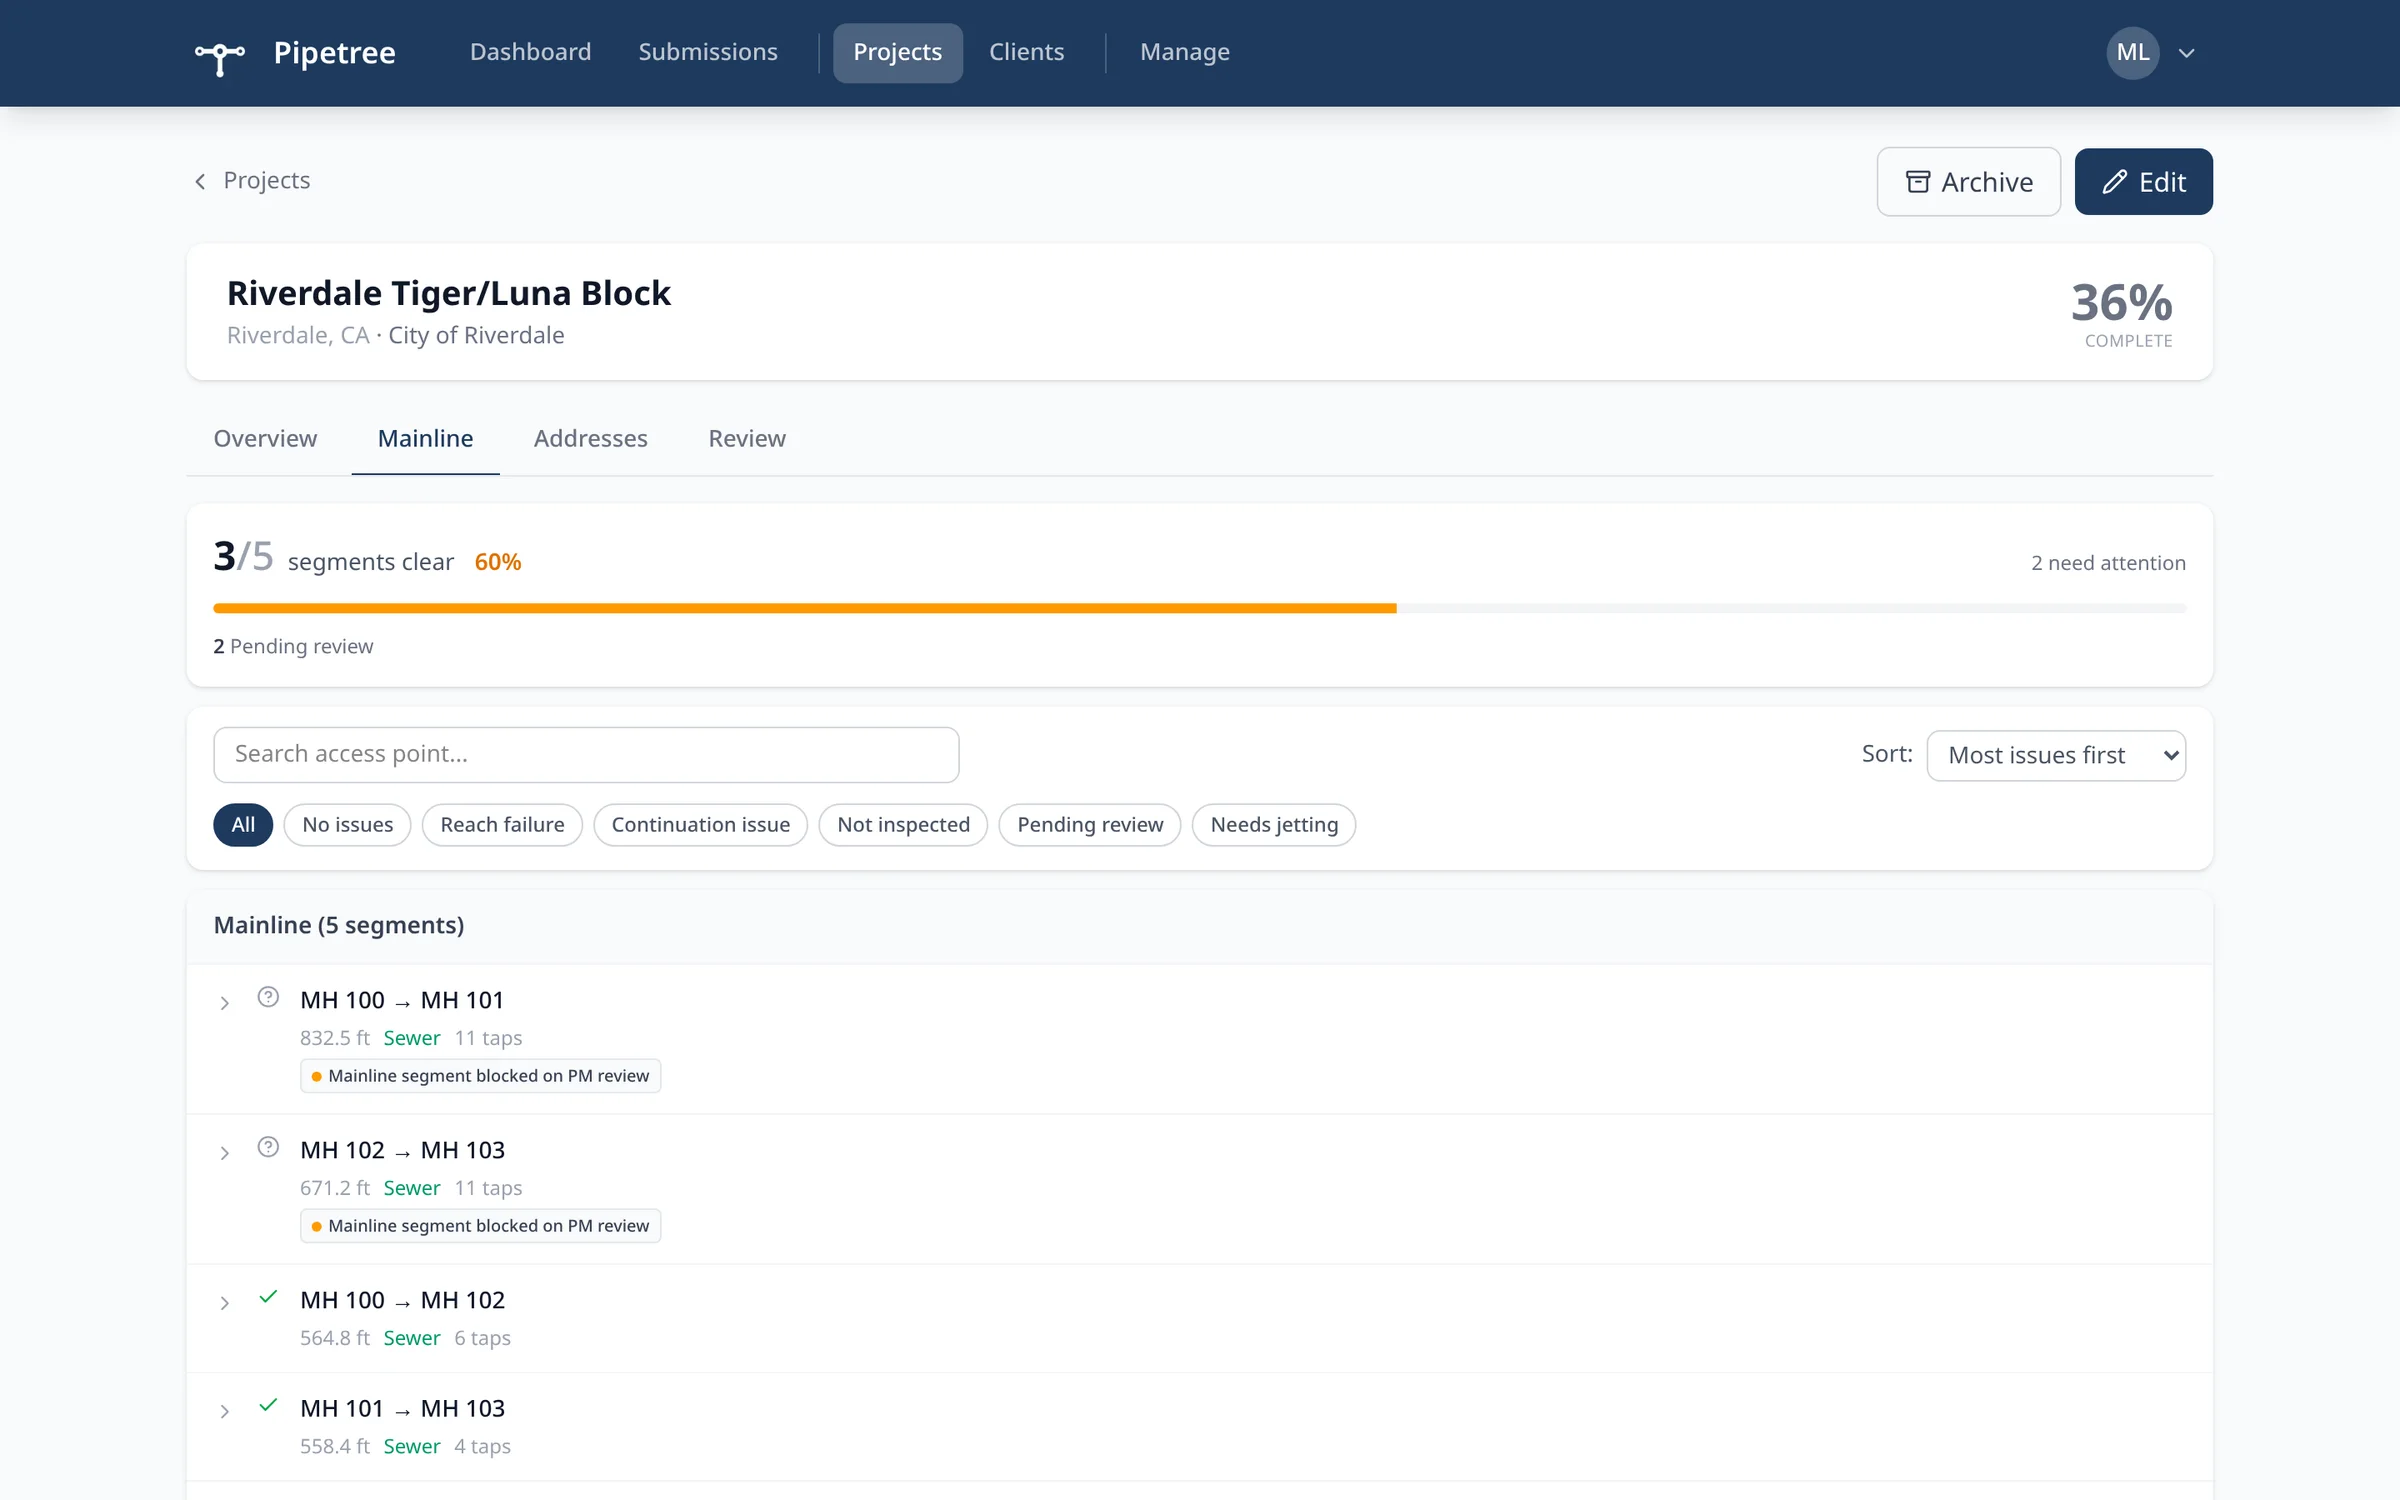Image resolution: width=2400 pixels, height=1500 pixels.
Task: Click the 4 taps count text
Action: click(x=482, y=1446)
